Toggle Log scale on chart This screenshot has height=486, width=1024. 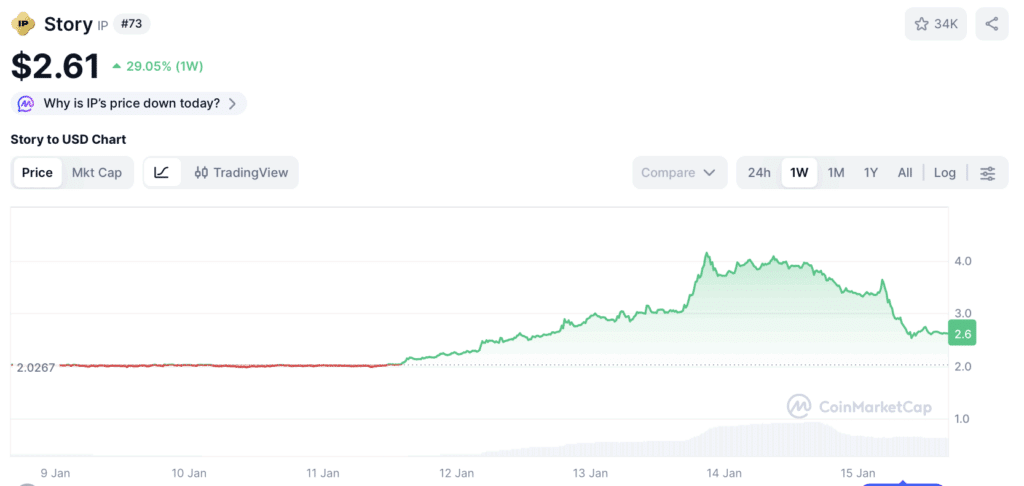944,173
